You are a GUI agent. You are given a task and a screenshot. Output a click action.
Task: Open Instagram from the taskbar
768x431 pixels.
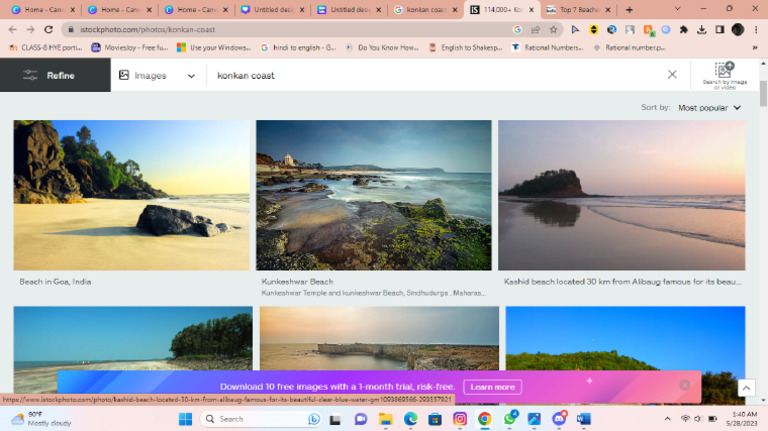click(x=459, y=419)
